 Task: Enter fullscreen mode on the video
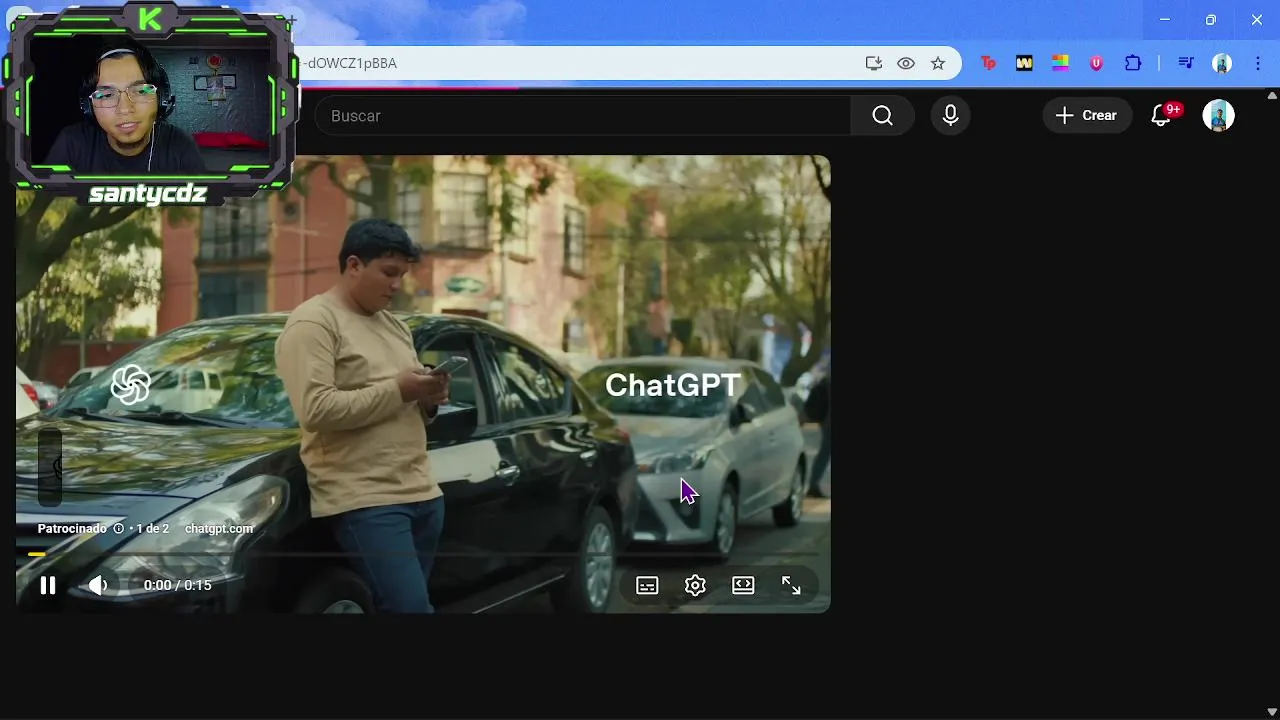tap(791, 586)
